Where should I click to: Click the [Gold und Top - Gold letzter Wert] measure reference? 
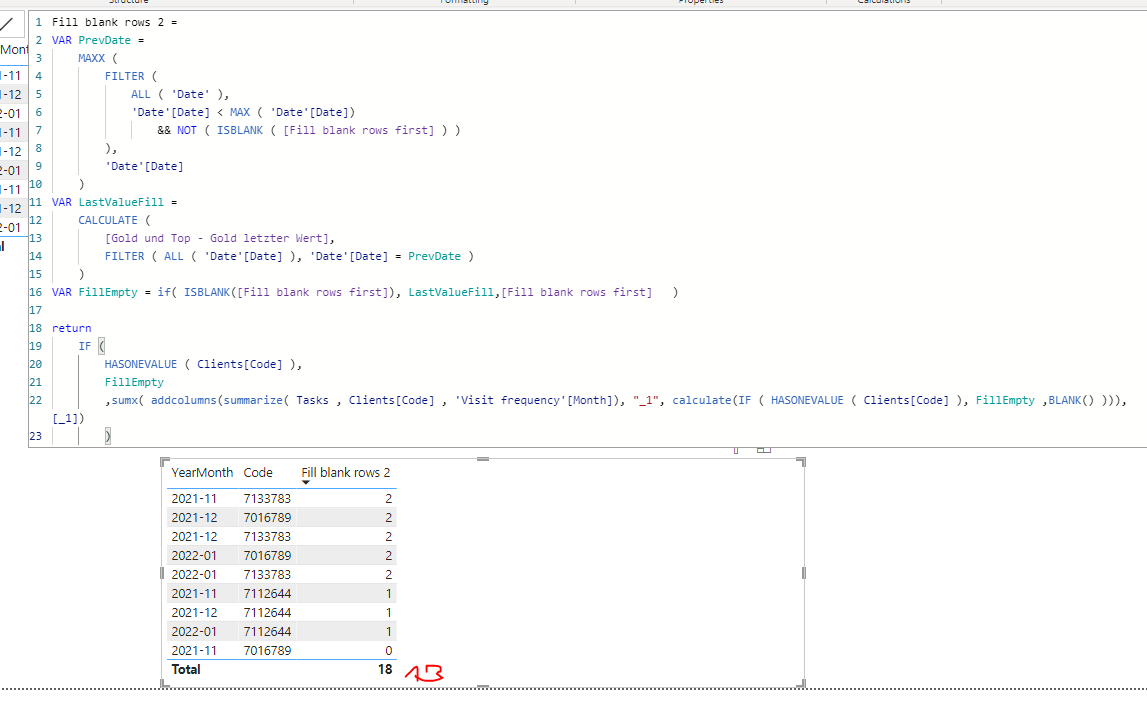[217, 238]
